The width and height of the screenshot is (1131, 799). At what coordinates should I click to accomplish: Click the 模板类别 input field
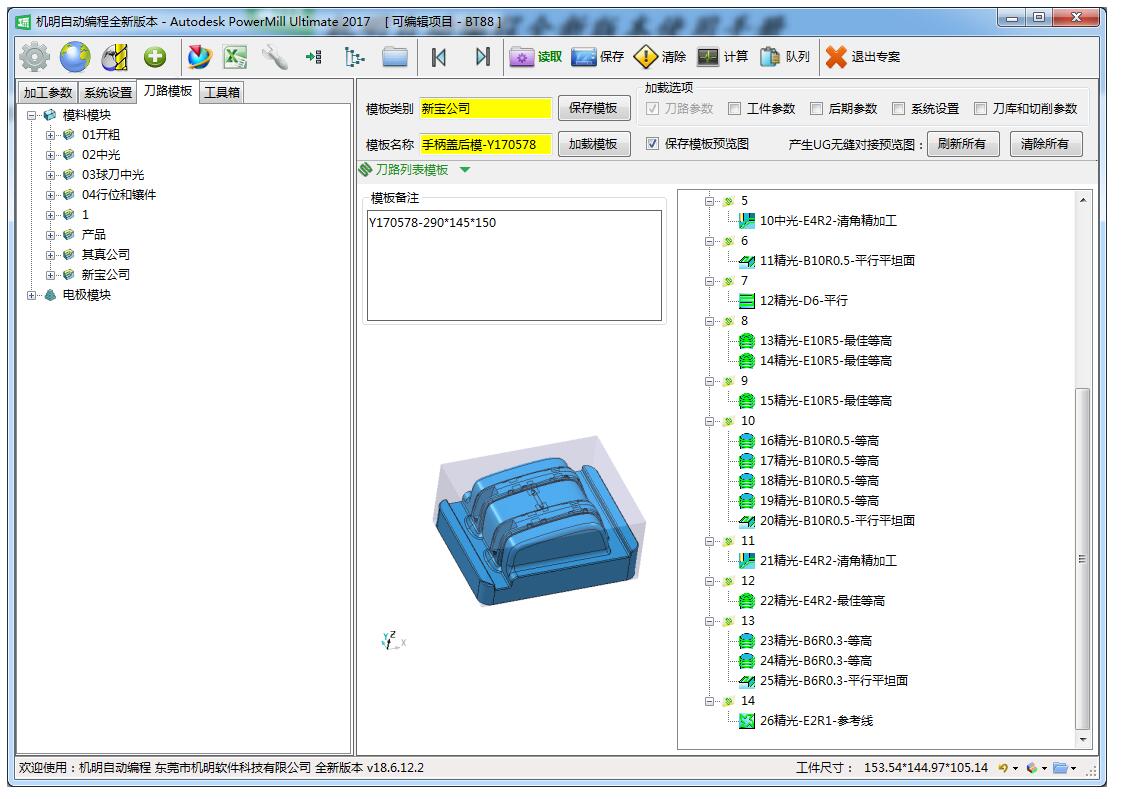(x=485, y=108)
